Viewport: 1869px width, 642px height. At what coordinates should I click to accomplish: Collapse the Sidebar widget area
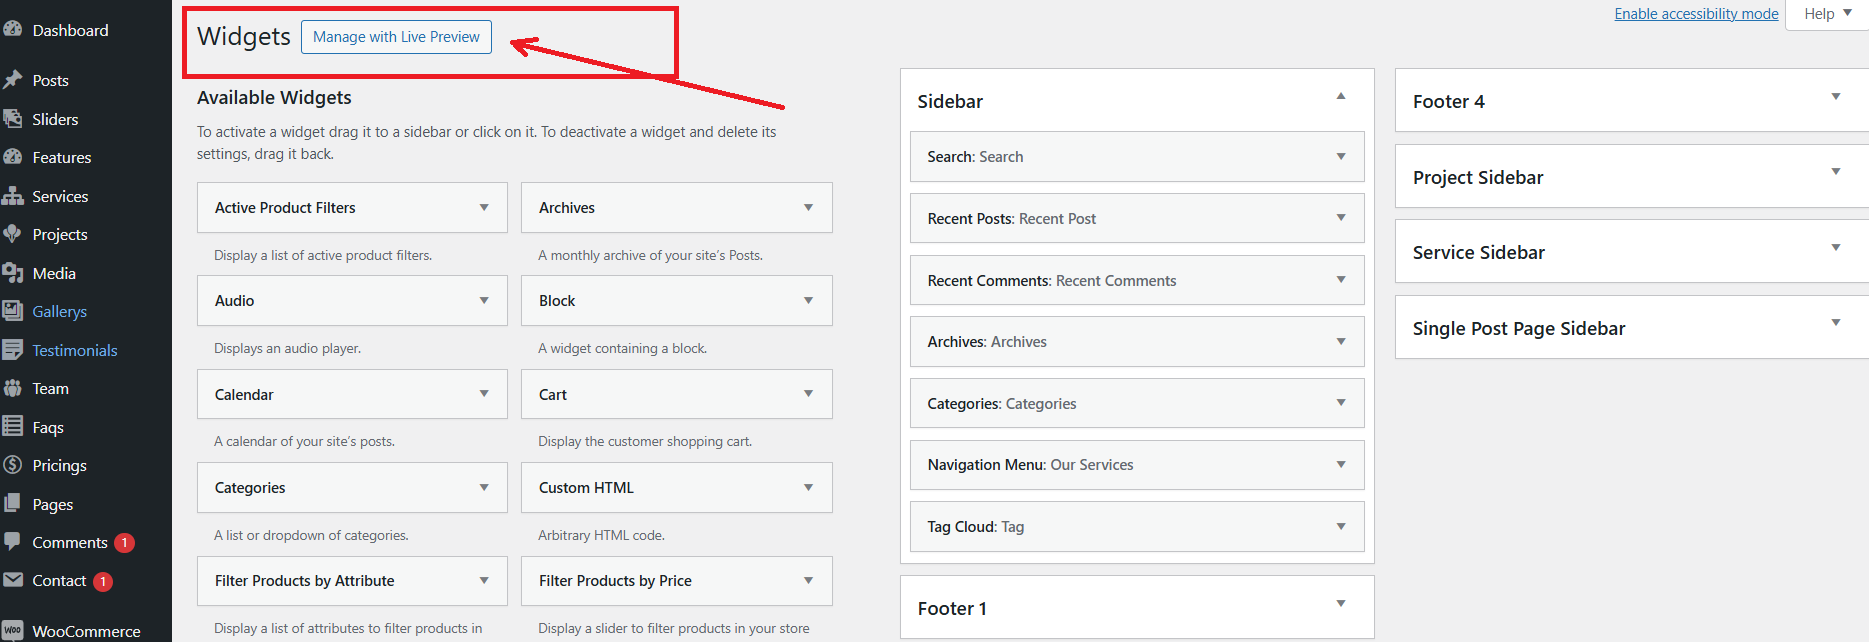click(1340, 97)
